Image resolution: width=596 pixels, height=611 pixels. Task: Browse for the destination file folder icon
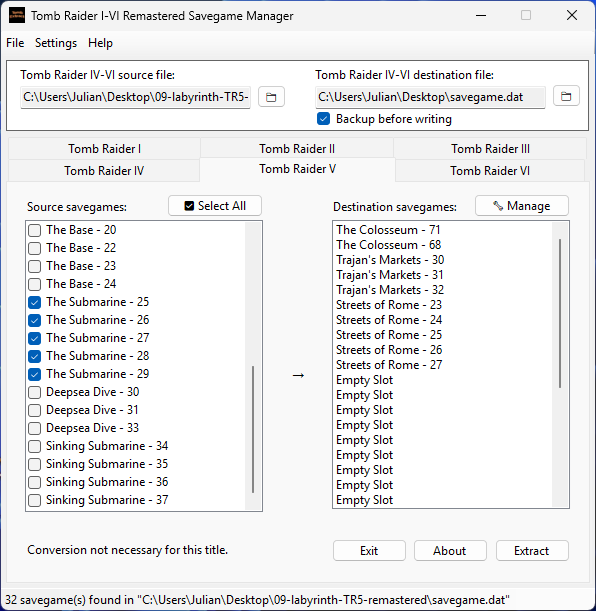point(566,96)
